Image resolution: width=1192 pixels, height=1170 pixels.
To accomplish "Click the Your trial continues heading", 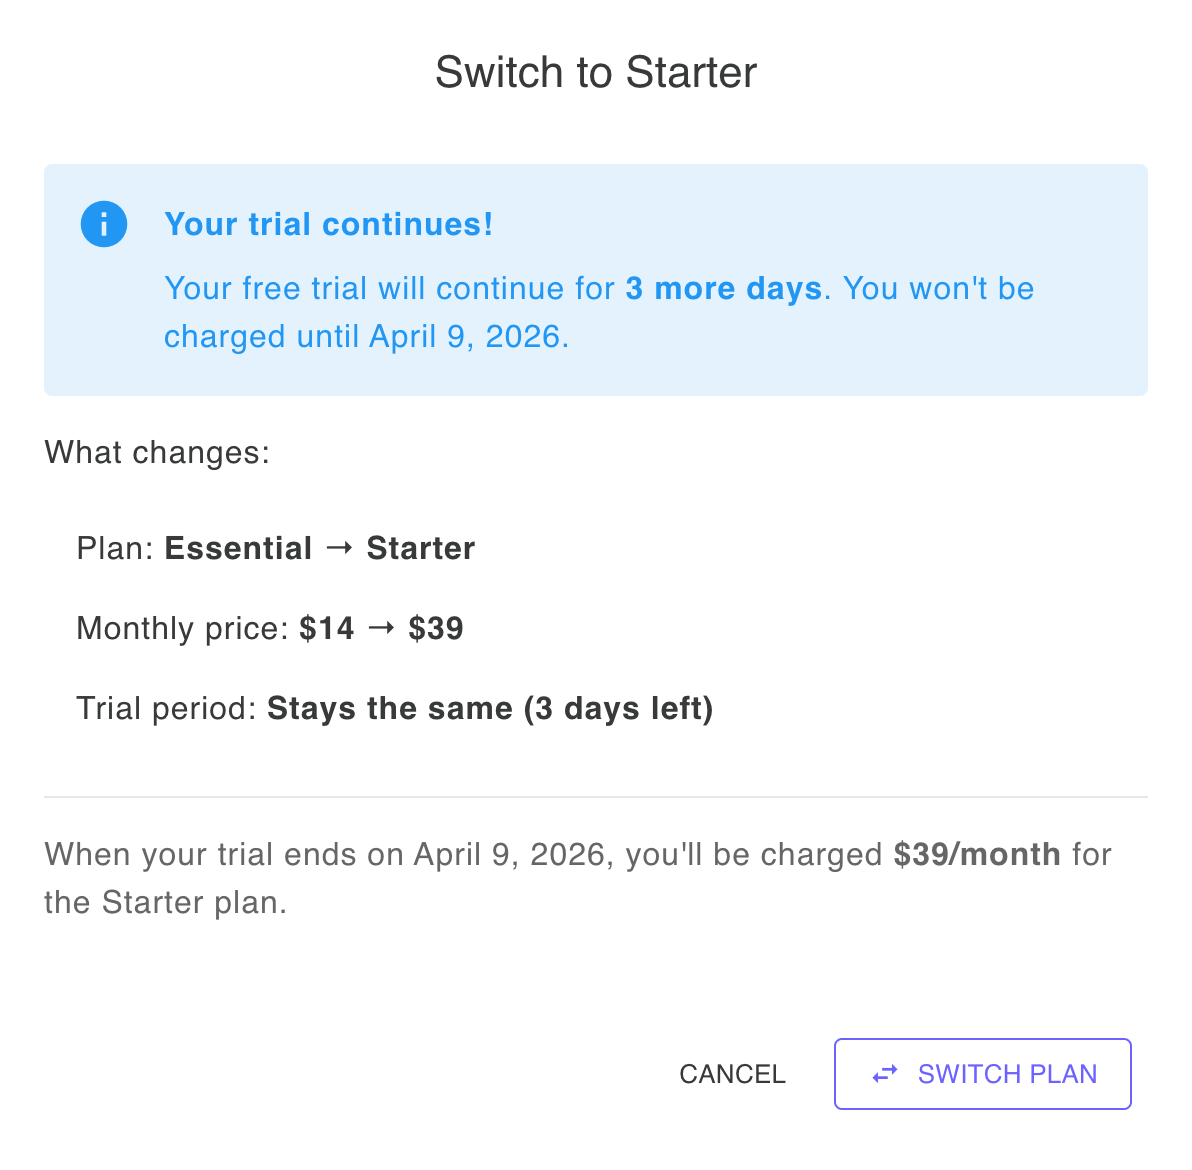I will [x=328, y=224].
